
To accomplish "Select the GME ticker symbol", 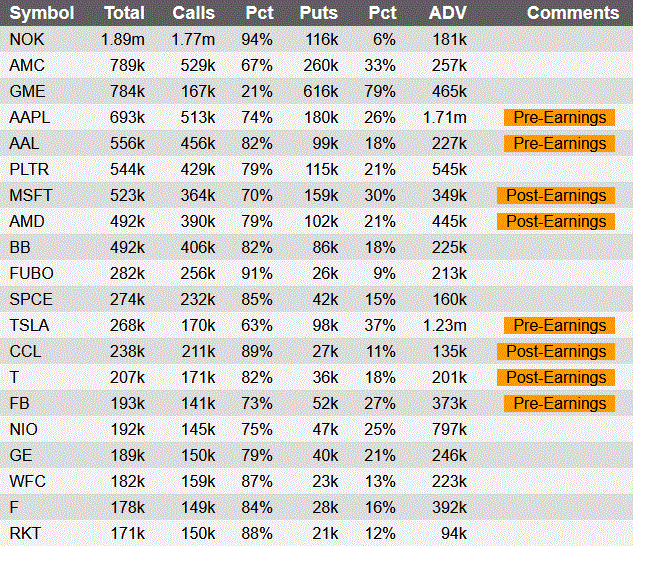I will (x=27, y=91).
